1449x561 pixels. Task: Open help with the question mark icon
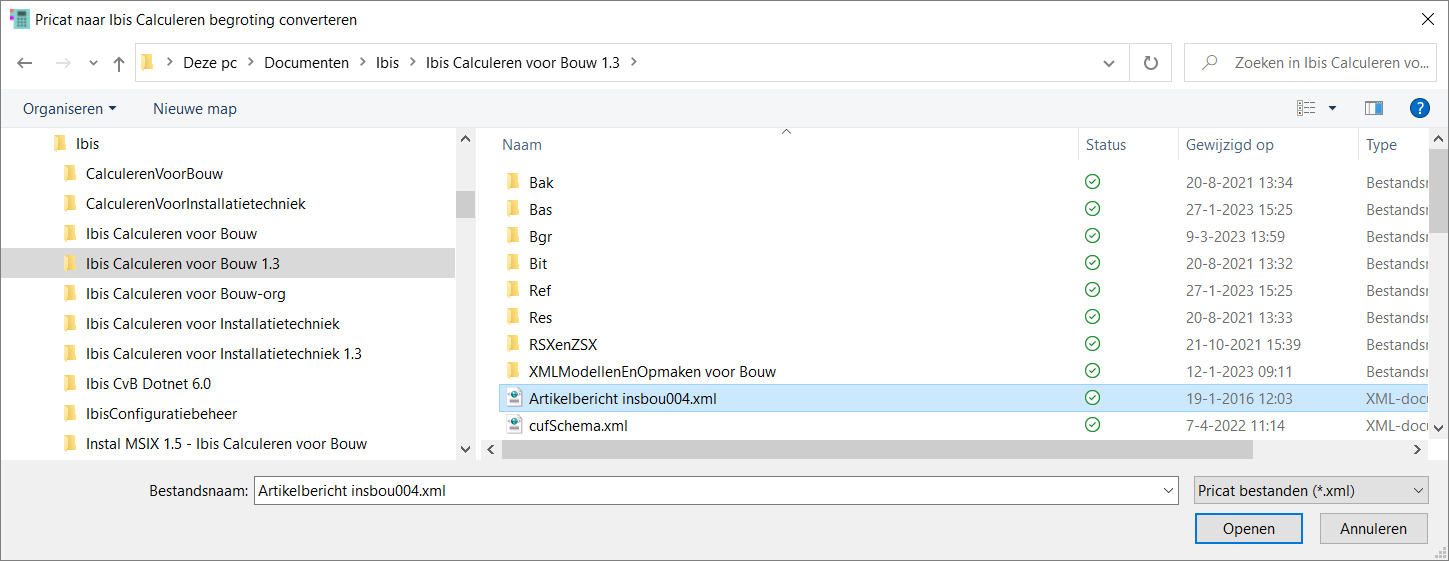(x=1419, y=108)
